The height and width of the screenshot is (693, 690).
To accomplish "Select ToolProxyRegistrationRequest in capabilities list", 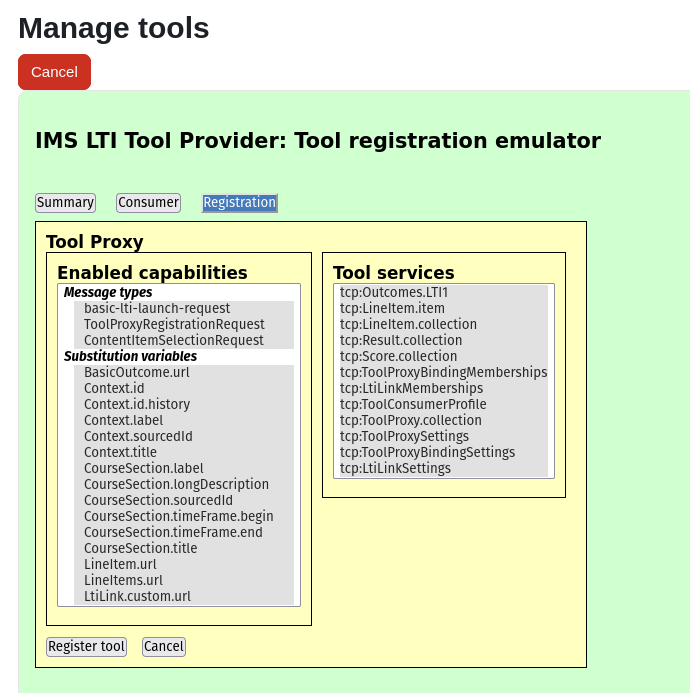I will pos(184,324).
